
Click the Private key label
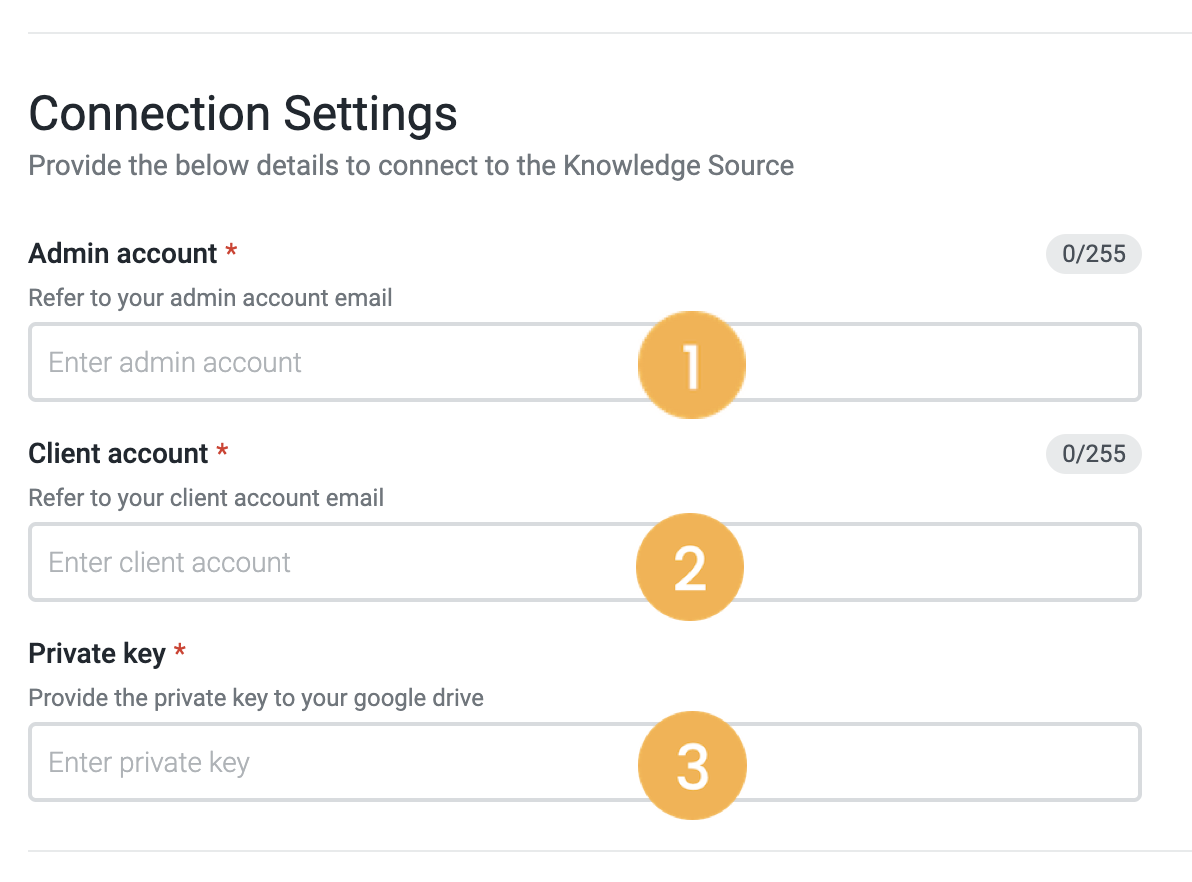click(97, 654)
